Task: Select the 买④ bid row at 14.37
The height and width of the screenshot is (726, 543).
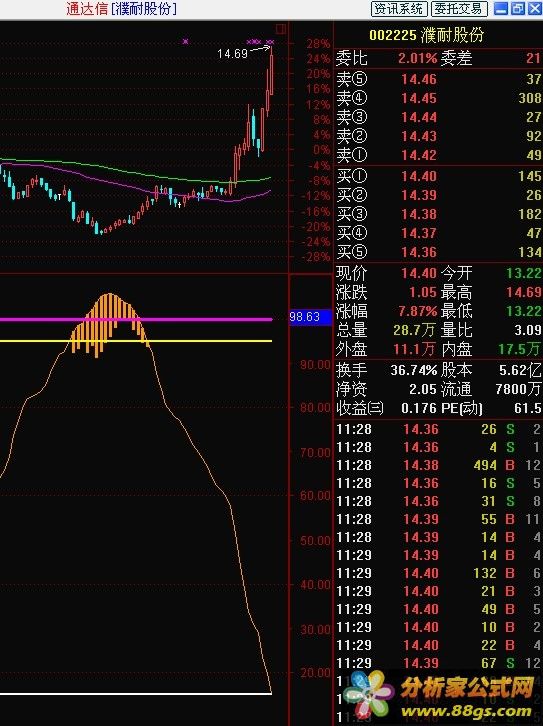Action: 438,233
